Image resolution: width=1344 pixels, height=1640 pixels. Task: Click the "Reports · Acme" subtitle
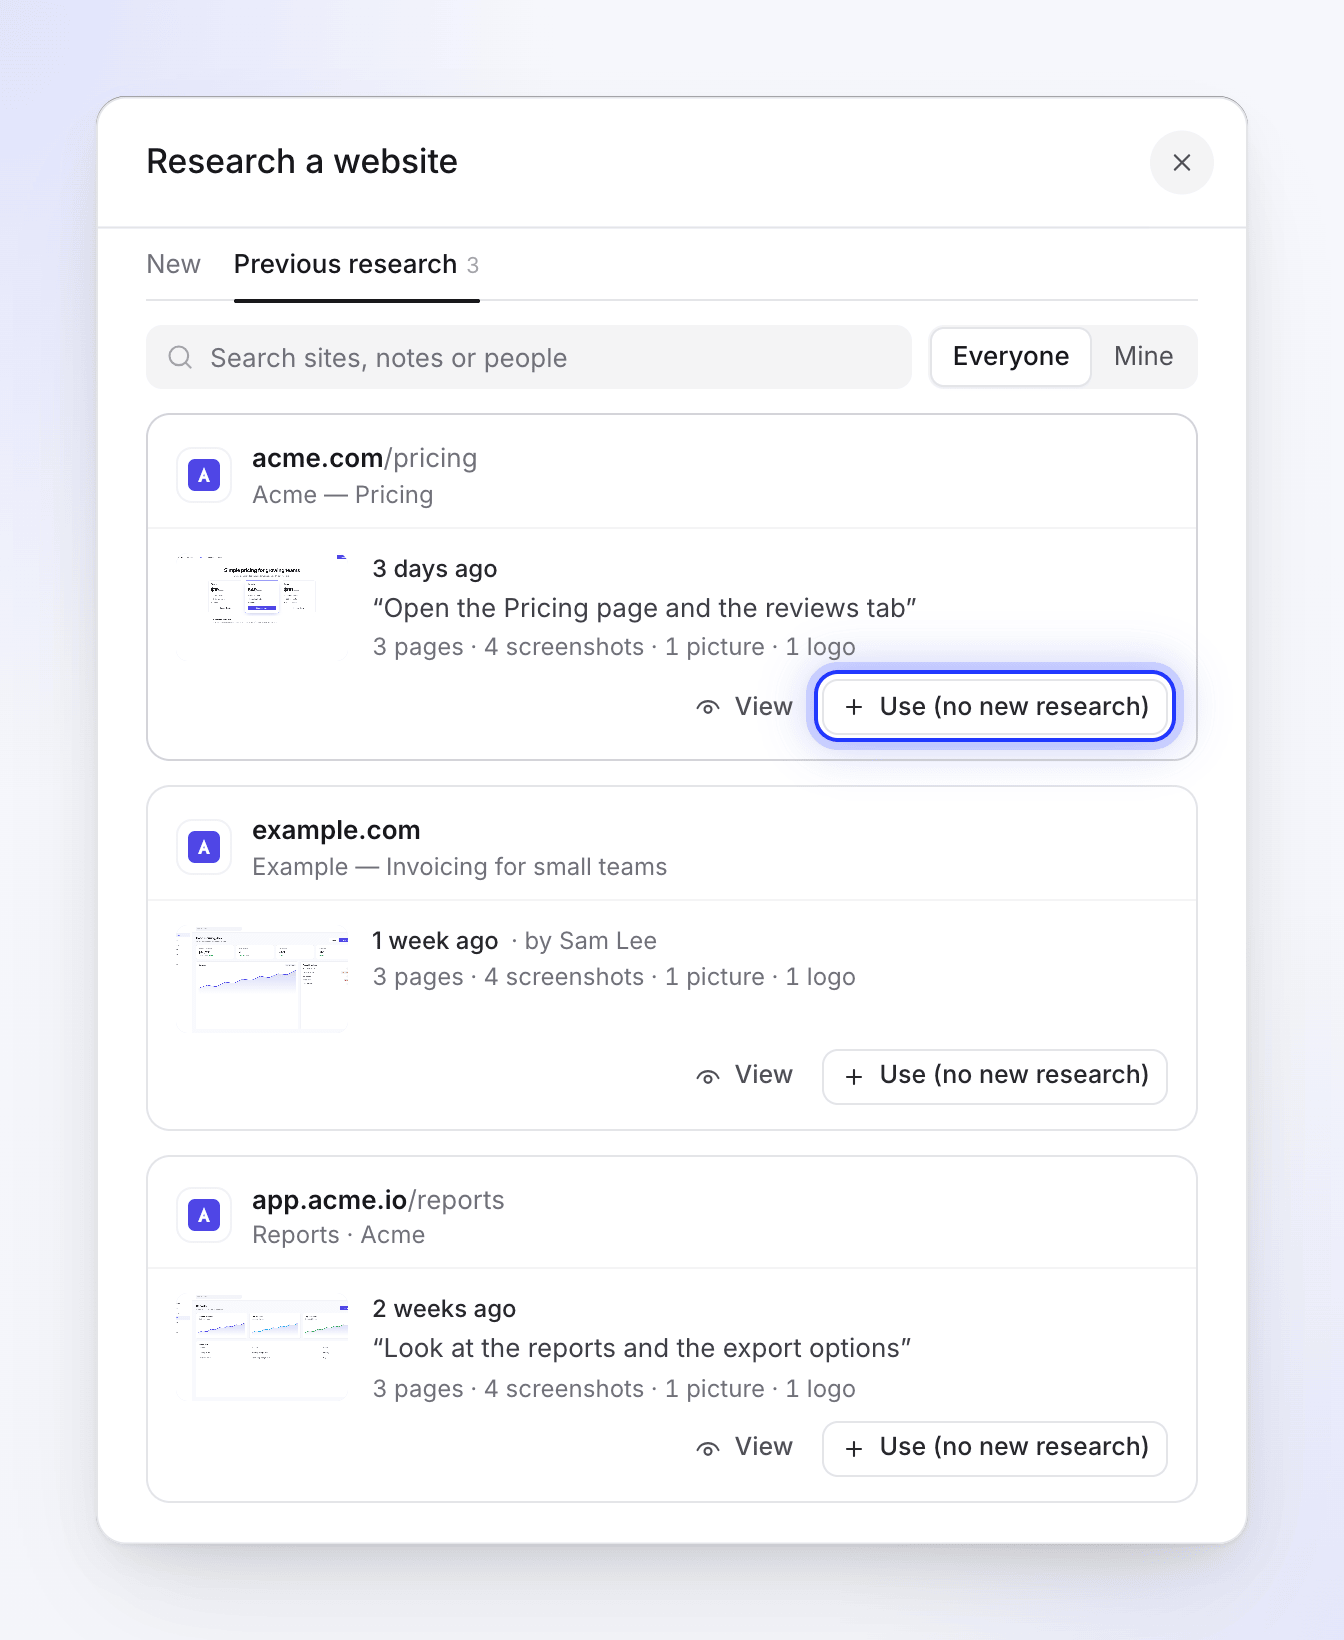pos(338,1235)
